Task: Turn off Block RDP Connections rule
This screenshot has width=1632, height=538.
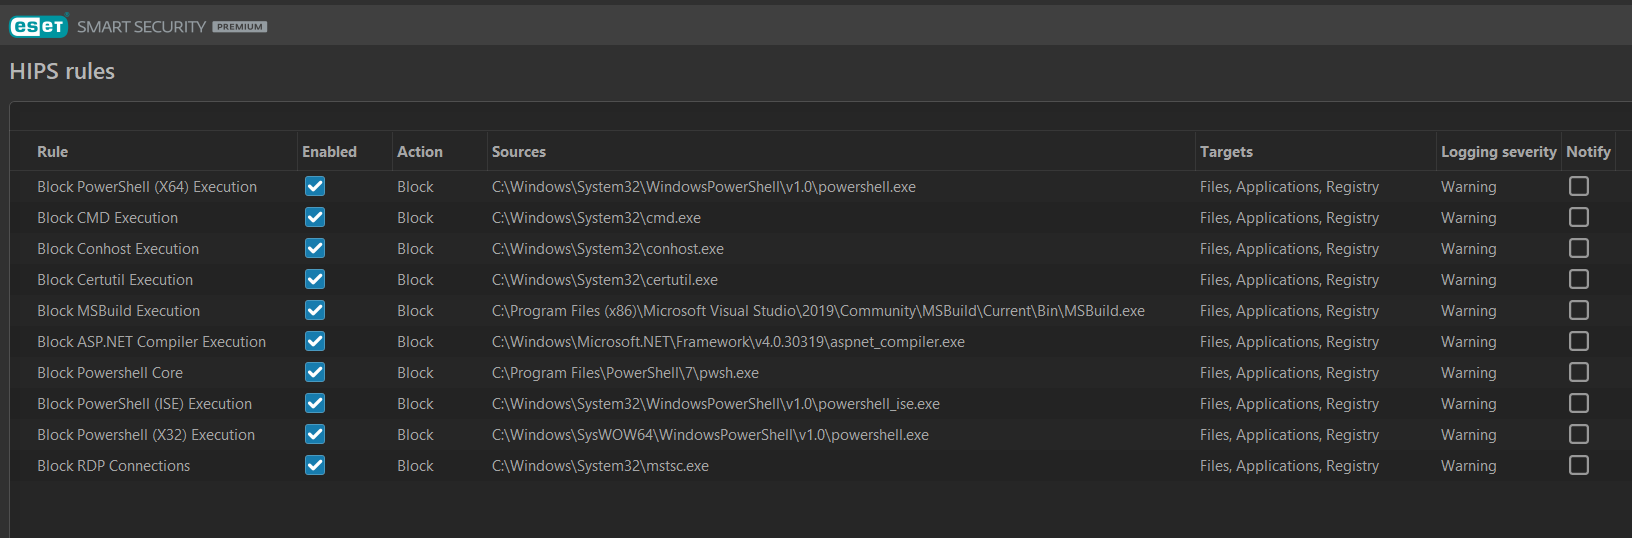Action: click(315, 465)
